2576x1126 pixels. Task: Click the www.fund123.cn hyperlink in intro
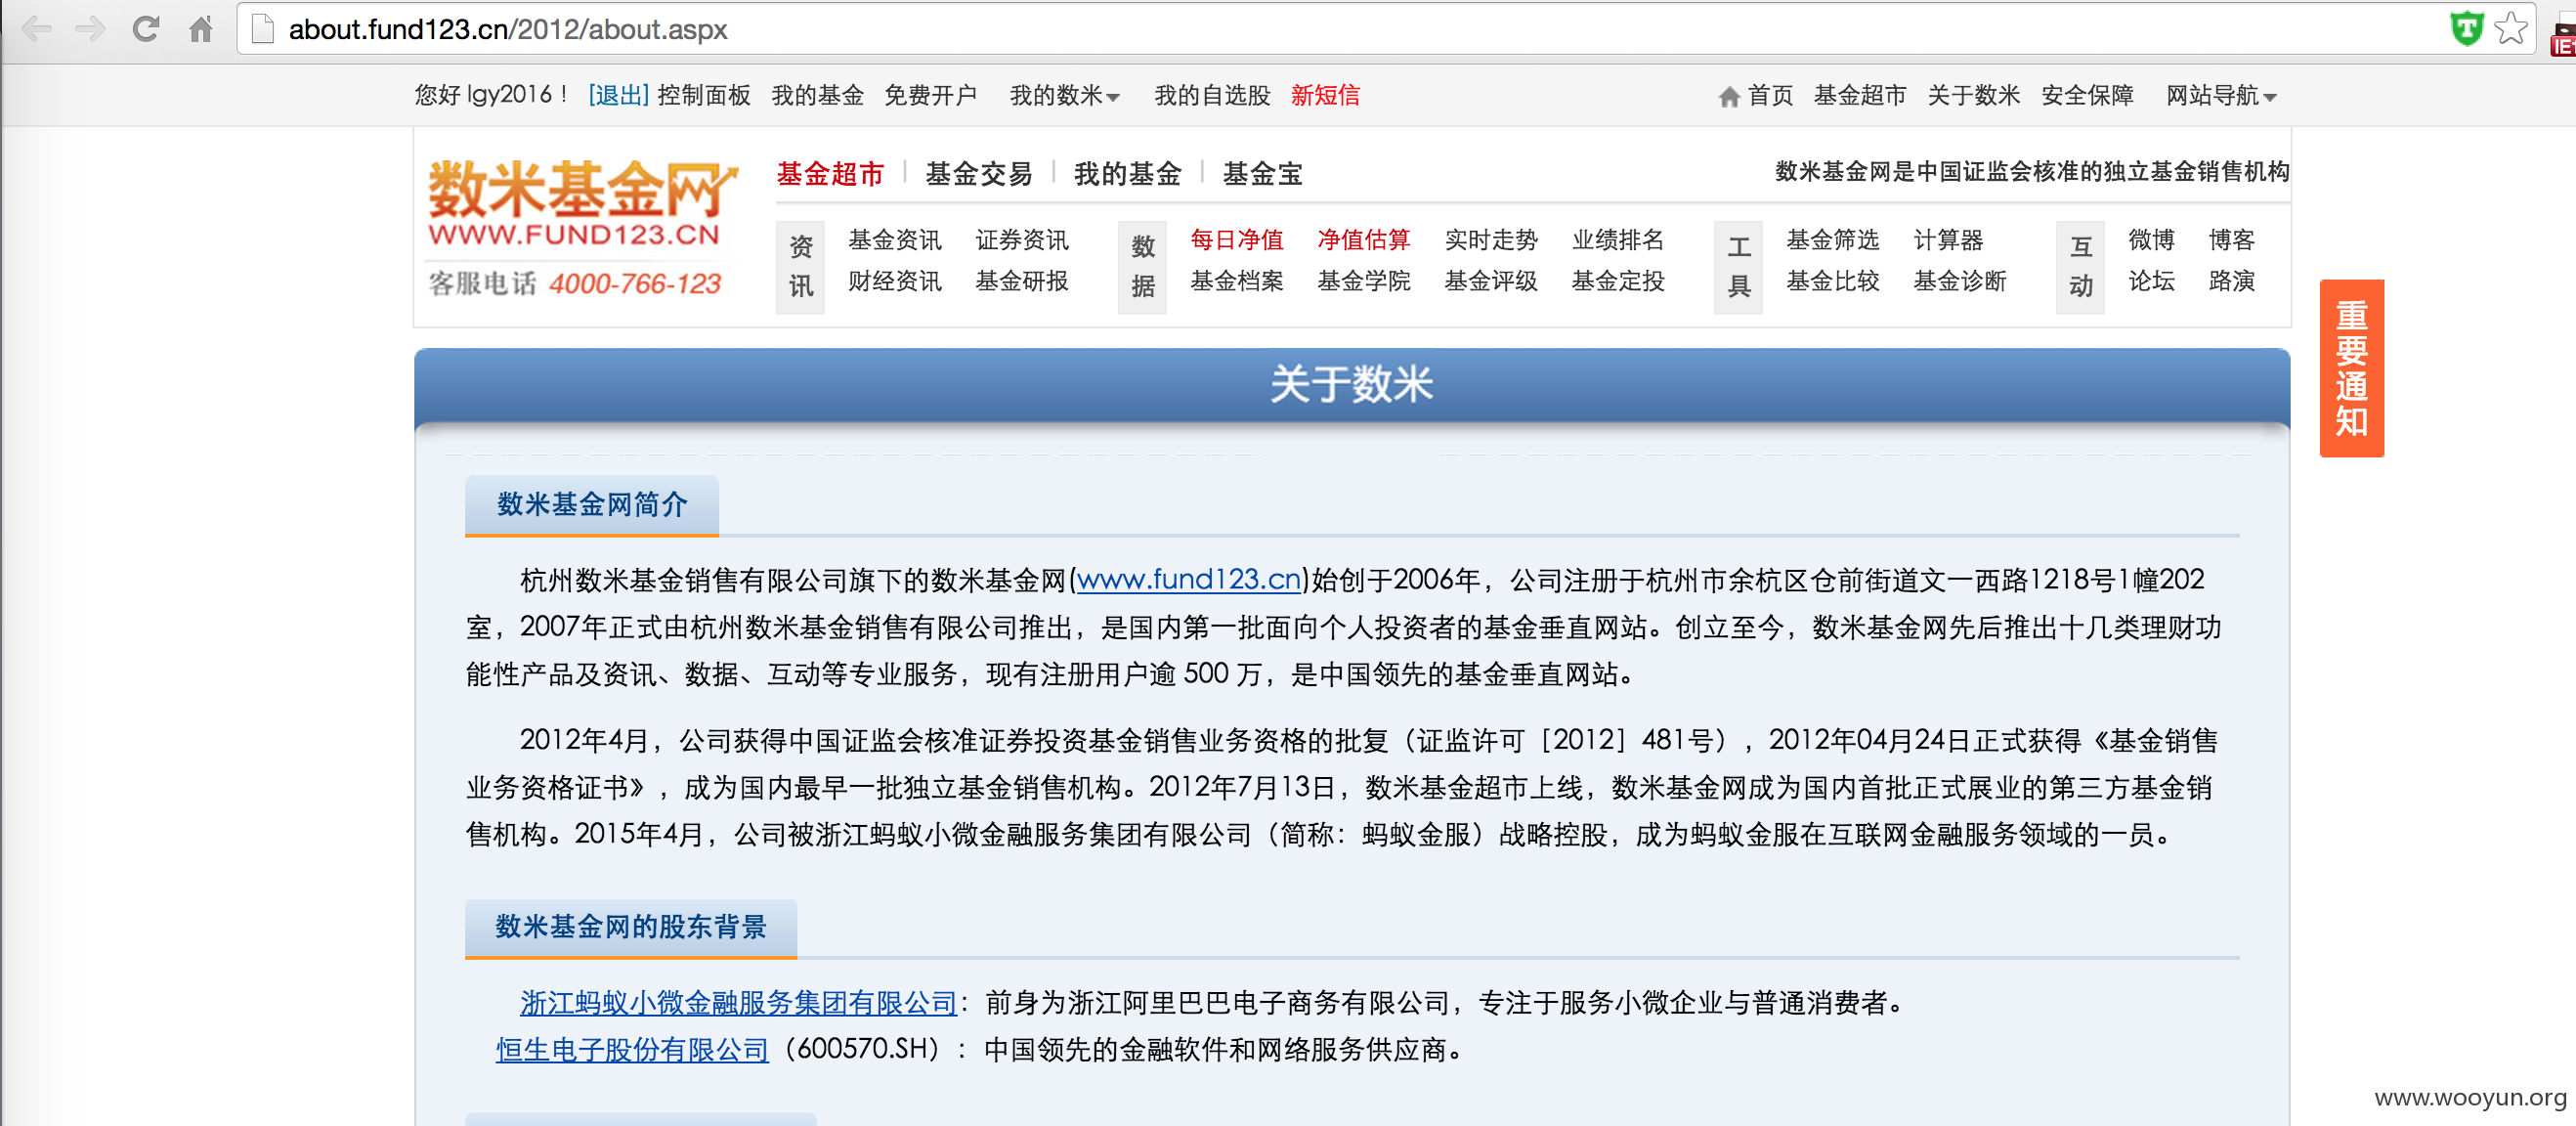point(1188,579)
